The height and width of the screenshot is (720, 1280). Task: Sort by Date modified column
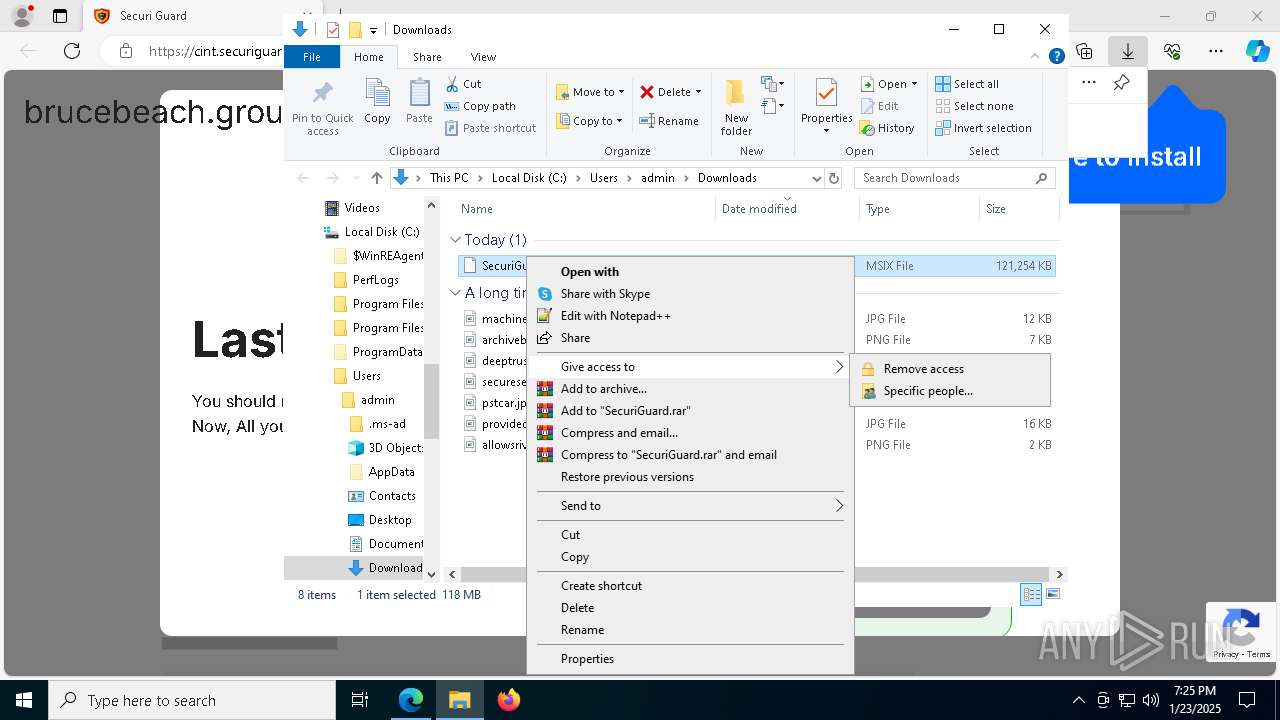click(x=788, y=209)
